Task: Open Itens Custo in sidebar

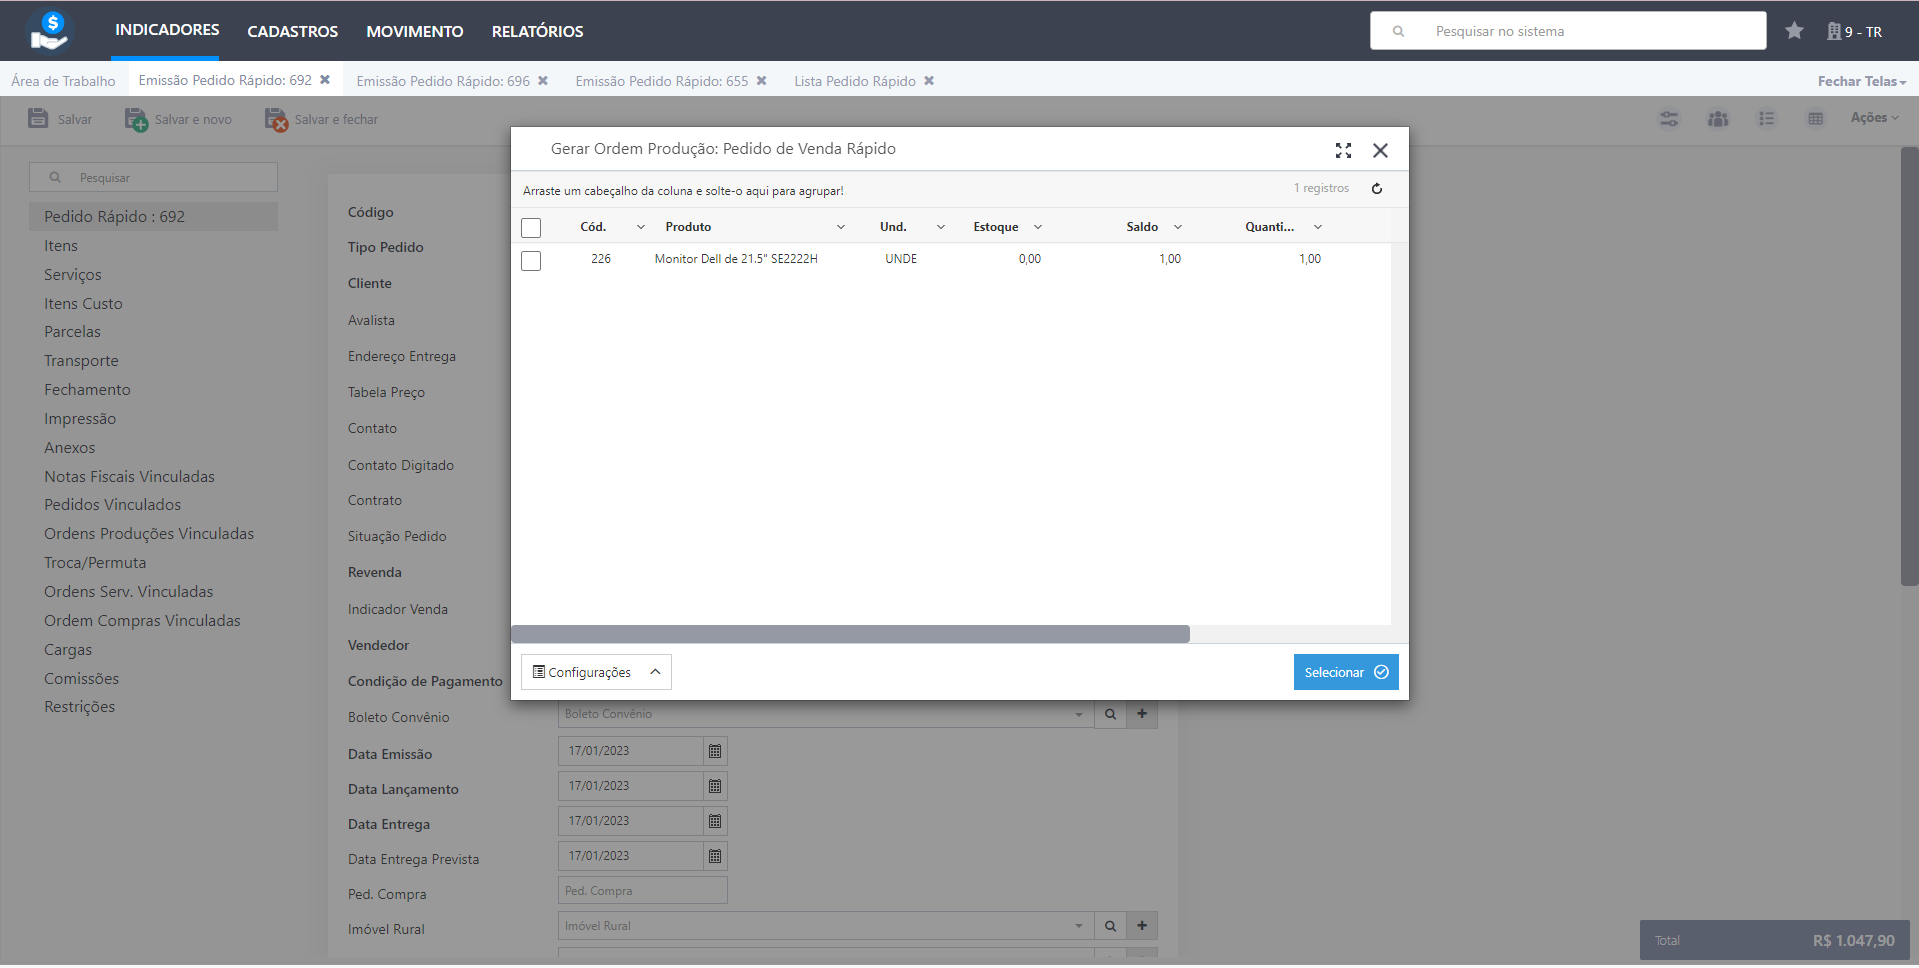Action: click(83, 303)
